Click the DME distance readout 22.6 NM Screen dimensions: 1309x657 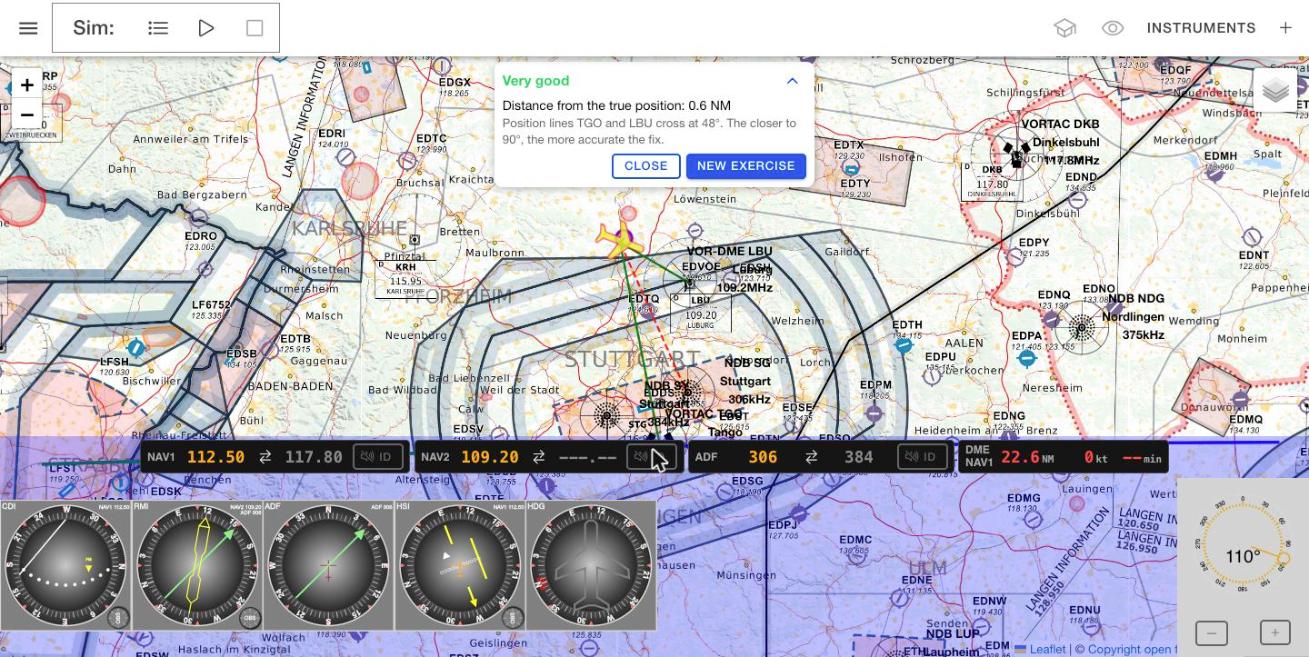(1026, 457)
